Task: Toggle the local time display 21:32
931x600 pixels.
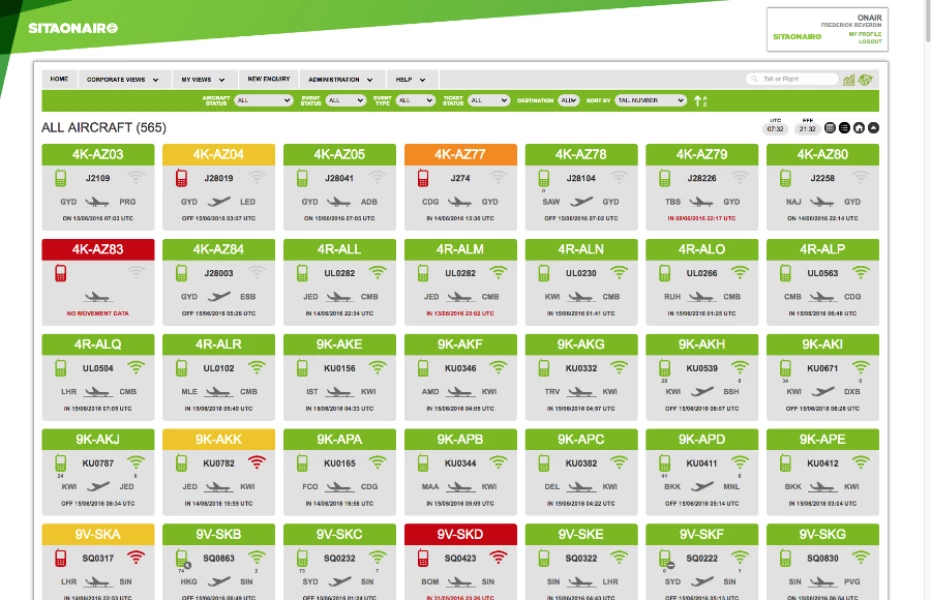Action: pyautogui.click(x=807, y=128)
